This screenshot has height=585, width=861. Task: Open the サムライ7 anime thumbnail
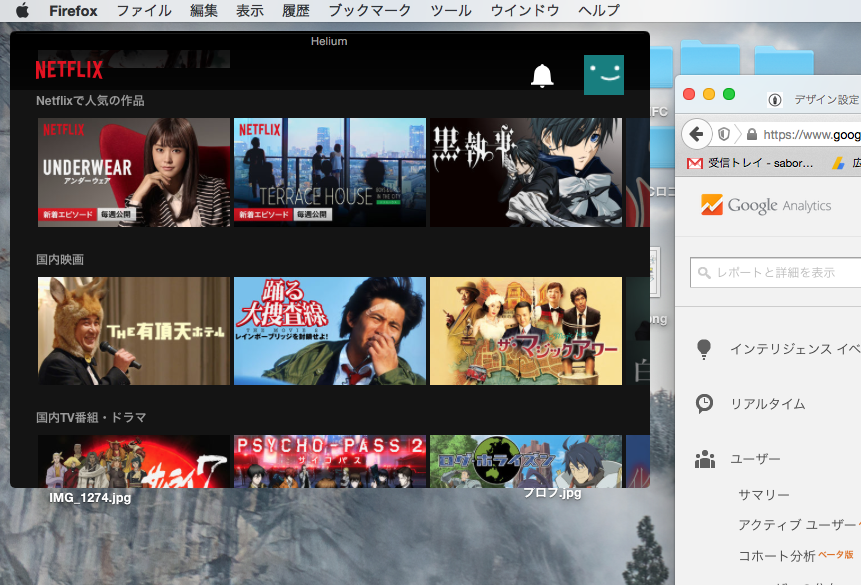[134, 461]
